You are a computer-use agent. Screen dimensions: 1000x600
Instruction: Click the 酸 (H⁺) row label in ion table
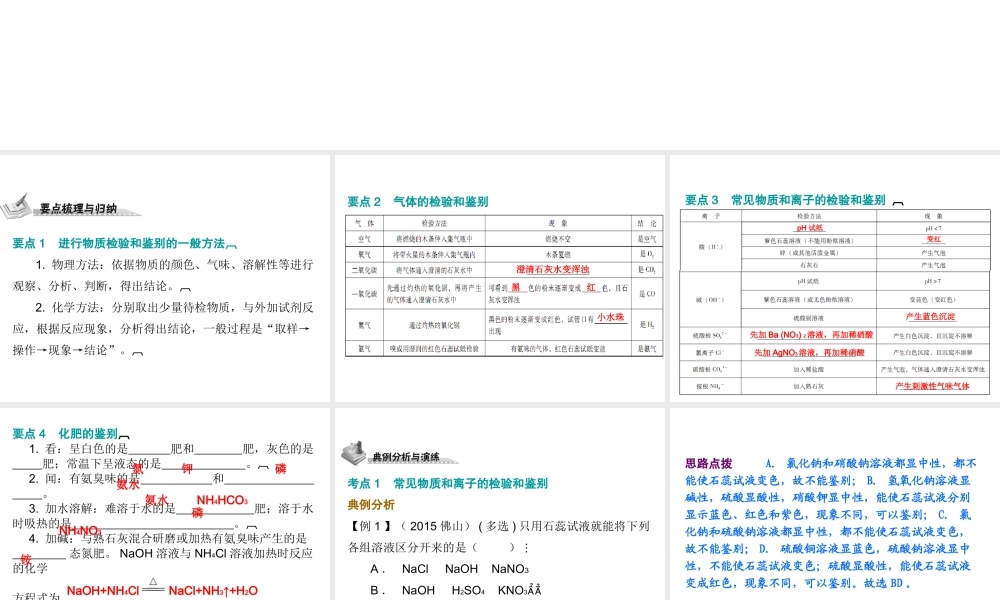[x=710, y=247]
